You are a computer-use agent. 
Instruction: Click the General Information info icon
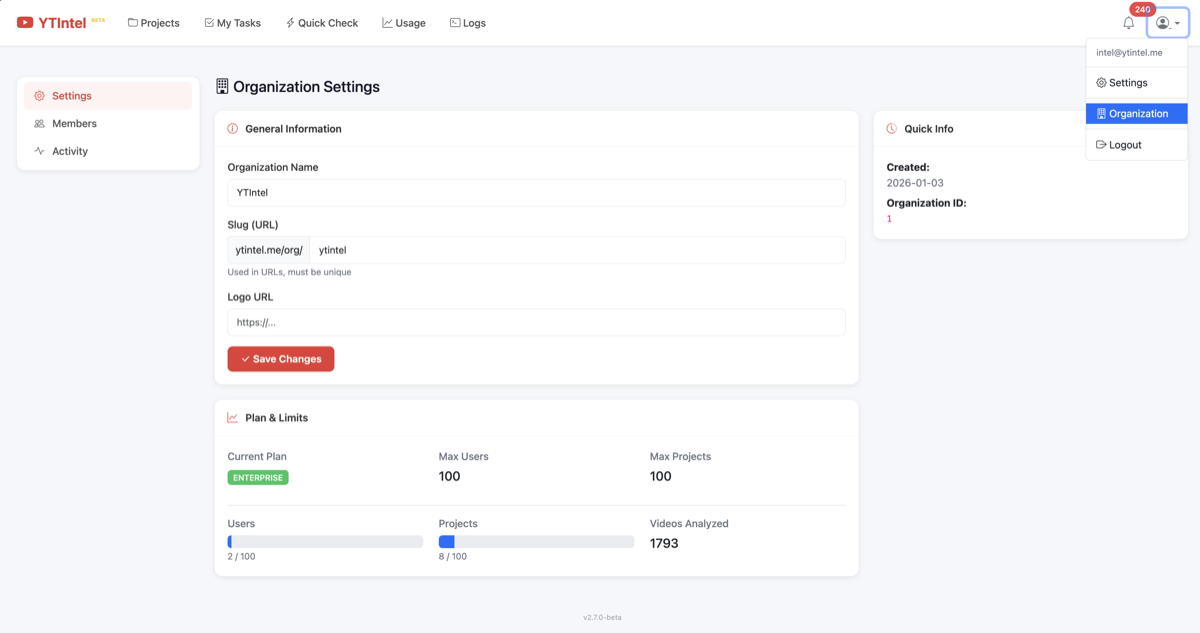coord(233,129)
